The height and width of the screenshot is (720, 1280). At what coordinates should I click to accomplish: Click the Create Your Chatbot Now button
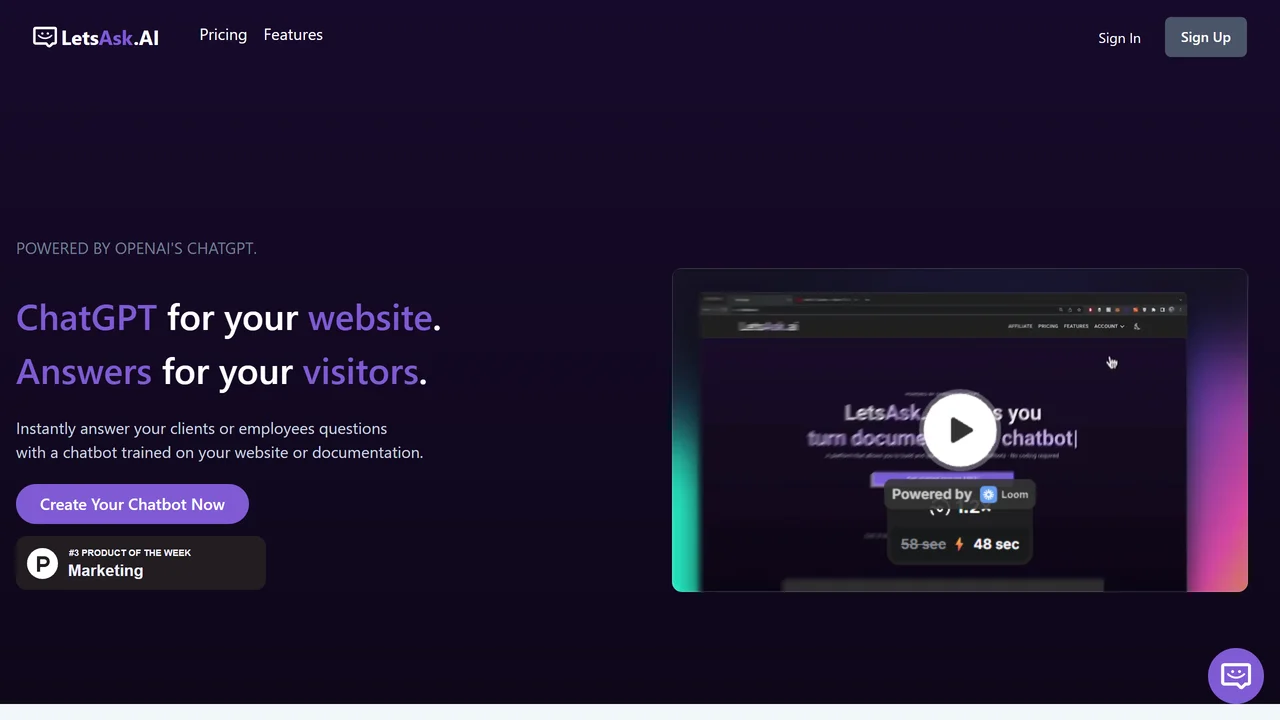(x=132, y=504)
